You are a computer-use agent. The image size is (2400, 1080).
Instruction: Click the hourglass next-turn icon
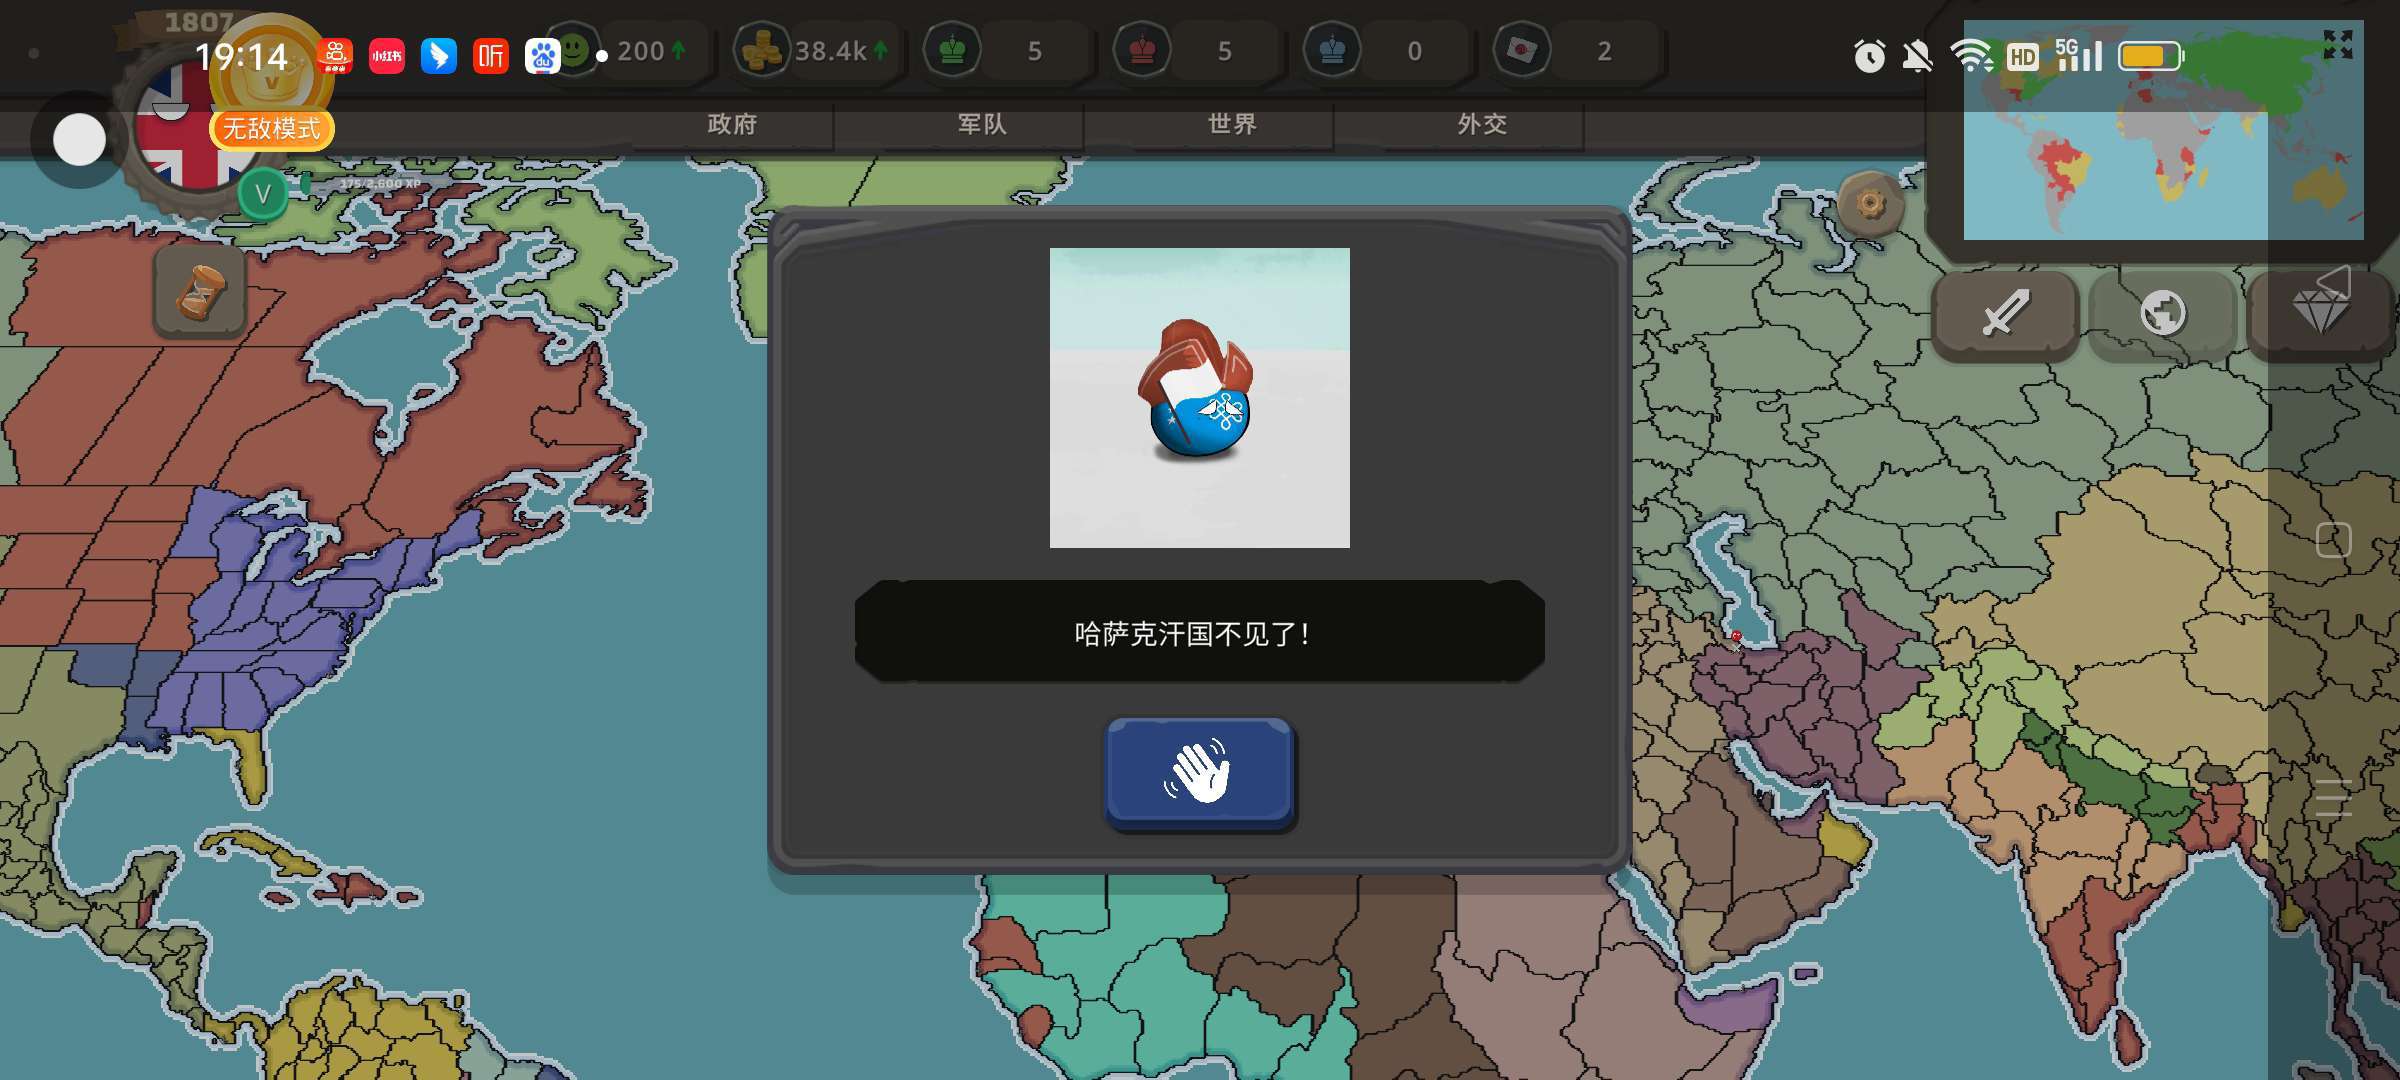[x=200, y=292]
